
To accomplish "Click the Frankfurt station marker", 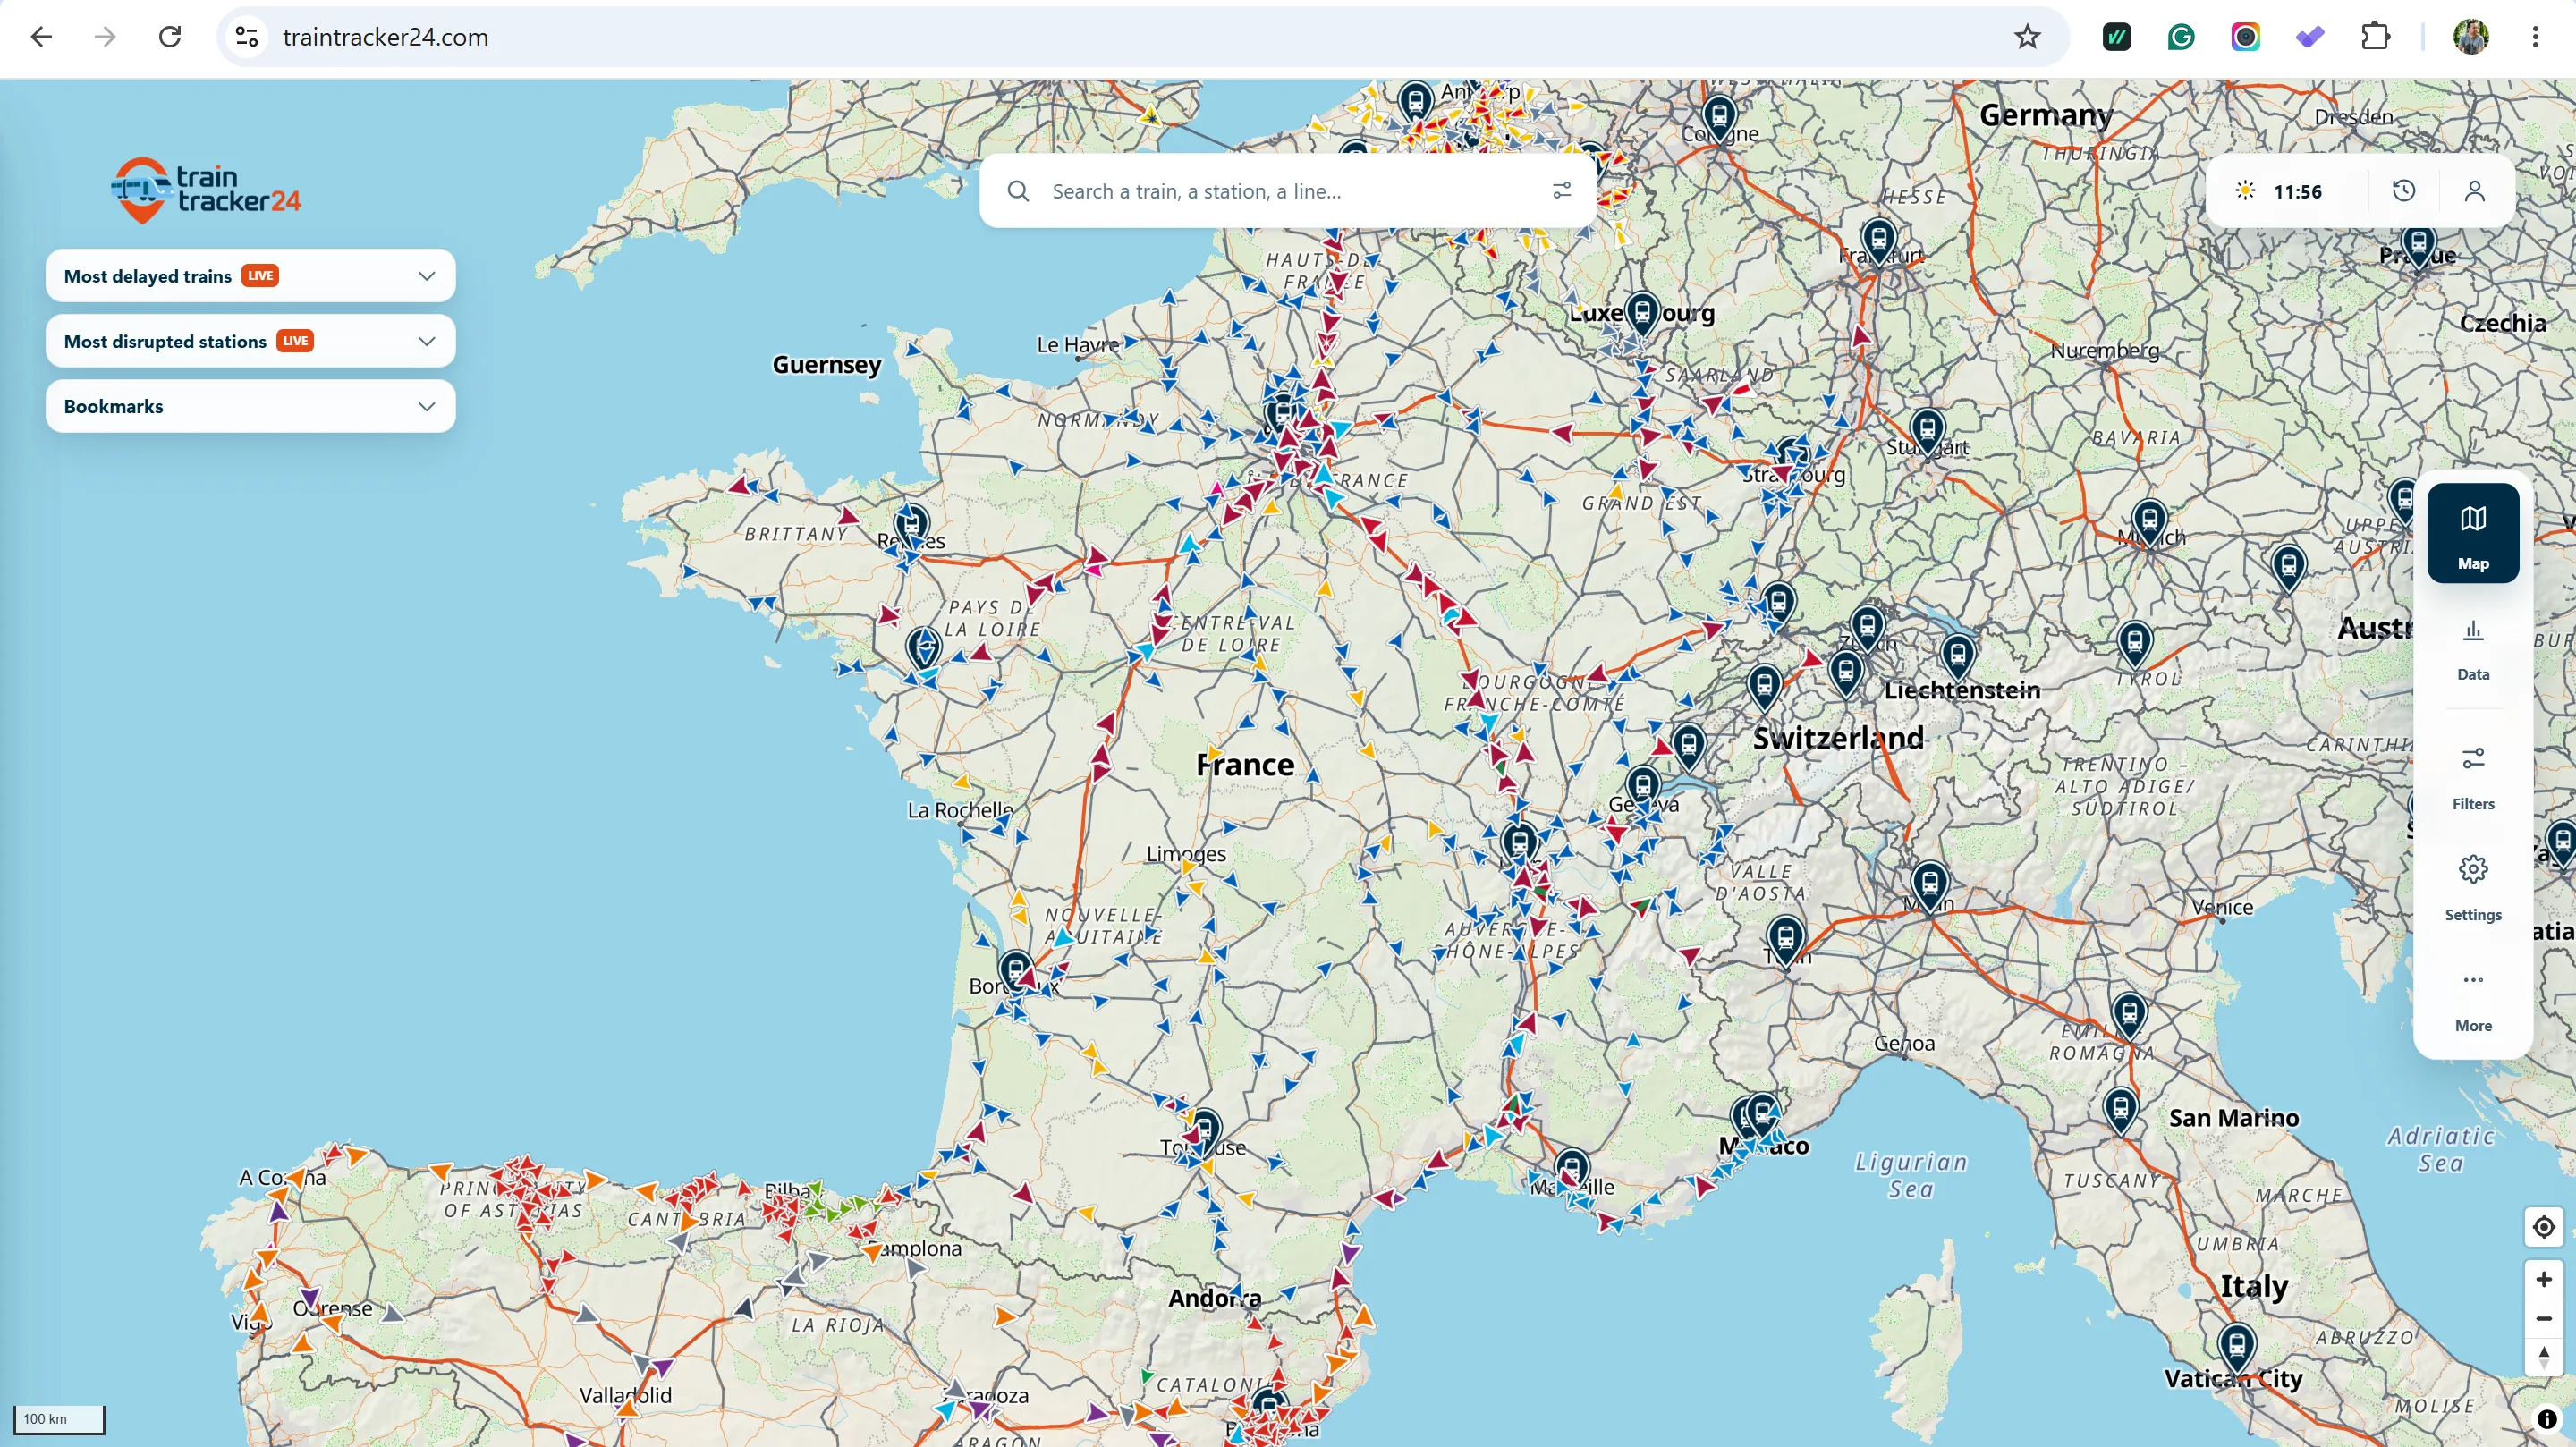I will (x=1879, y=240).
